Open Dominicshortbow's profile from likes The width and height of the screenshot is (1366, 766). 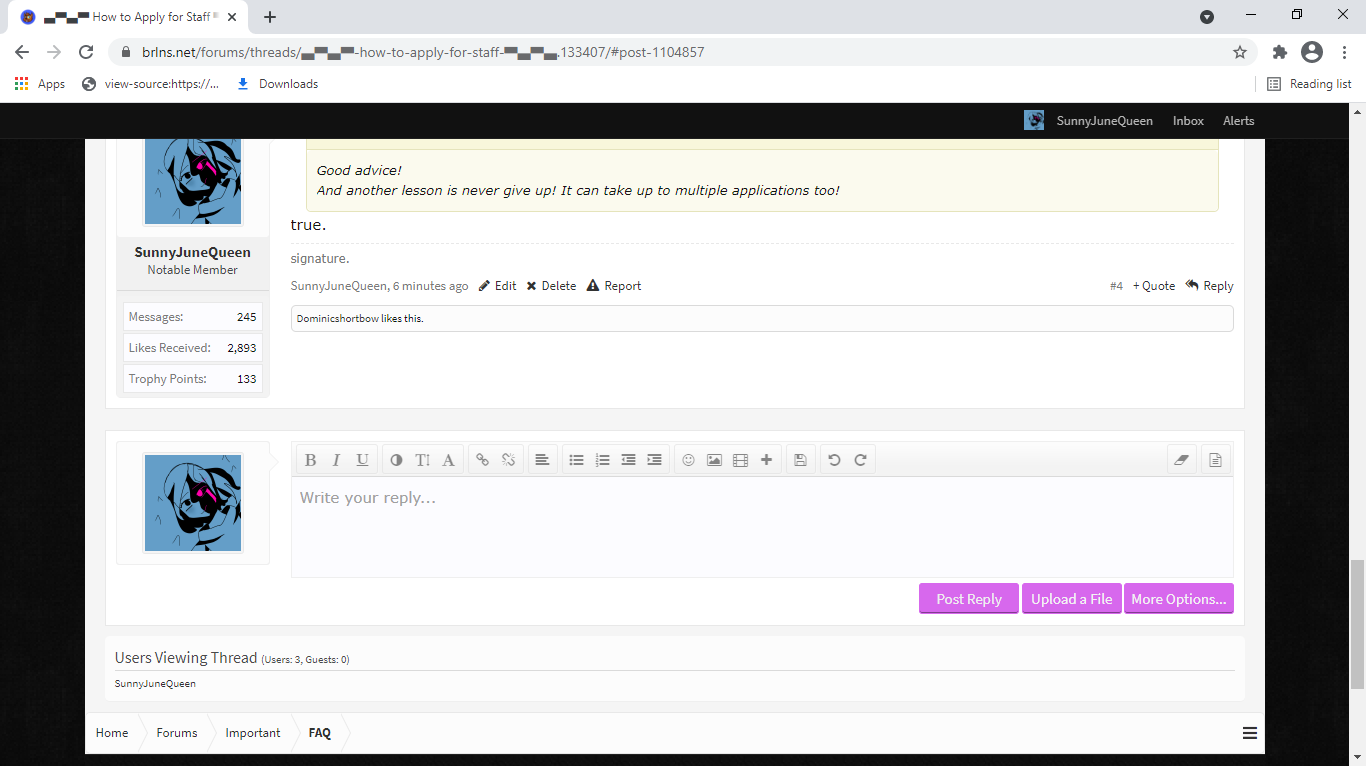coord(337,318)
